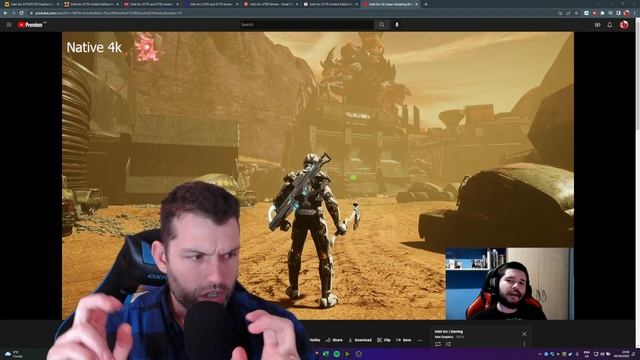Open the YouTube hamburger guide menu
Viewport: 640px width, 360px height.
(x=9, y=25)
